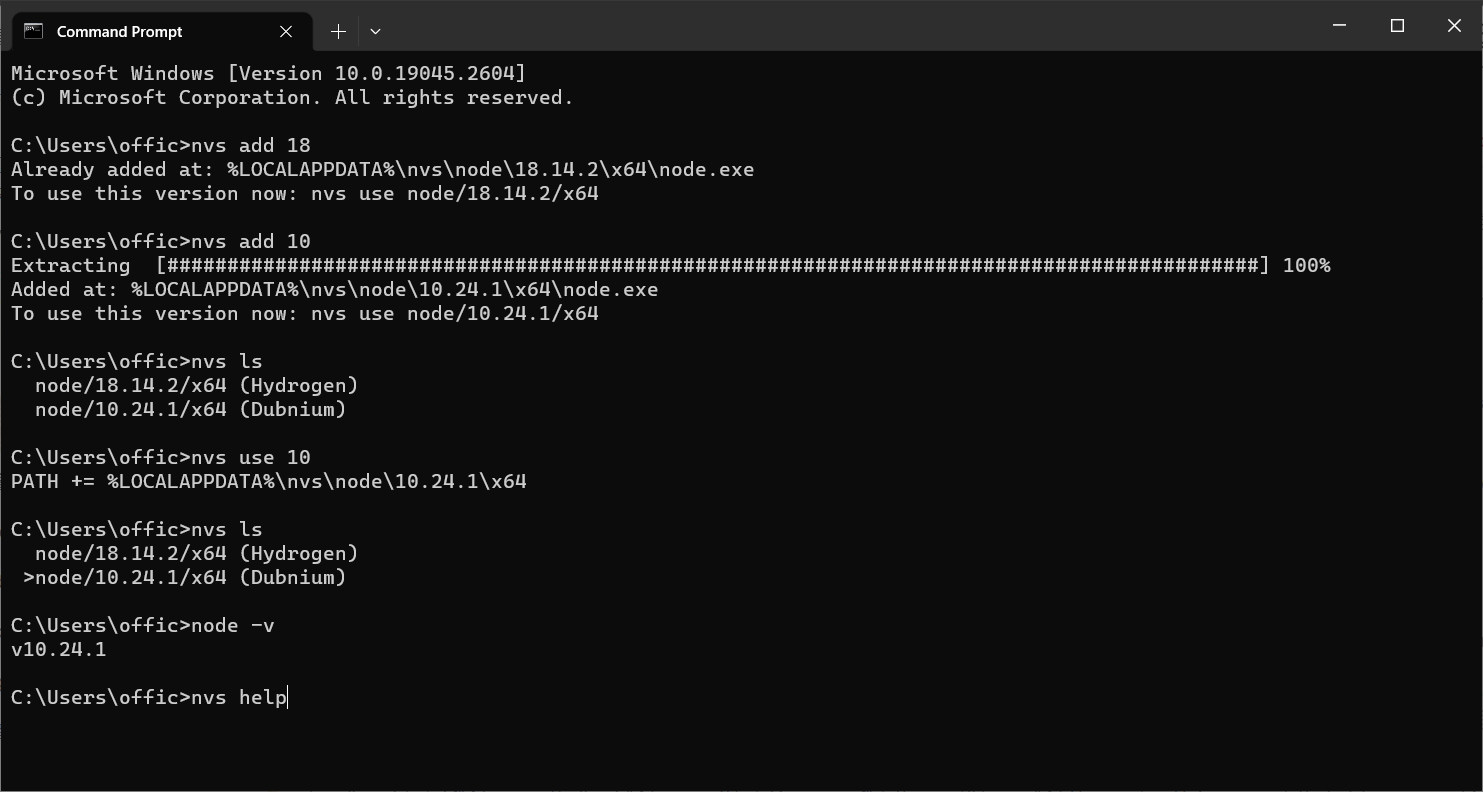Click the extraction progress bar of hashes
The height and width of the screenshot is (792, 1483).
712,265
